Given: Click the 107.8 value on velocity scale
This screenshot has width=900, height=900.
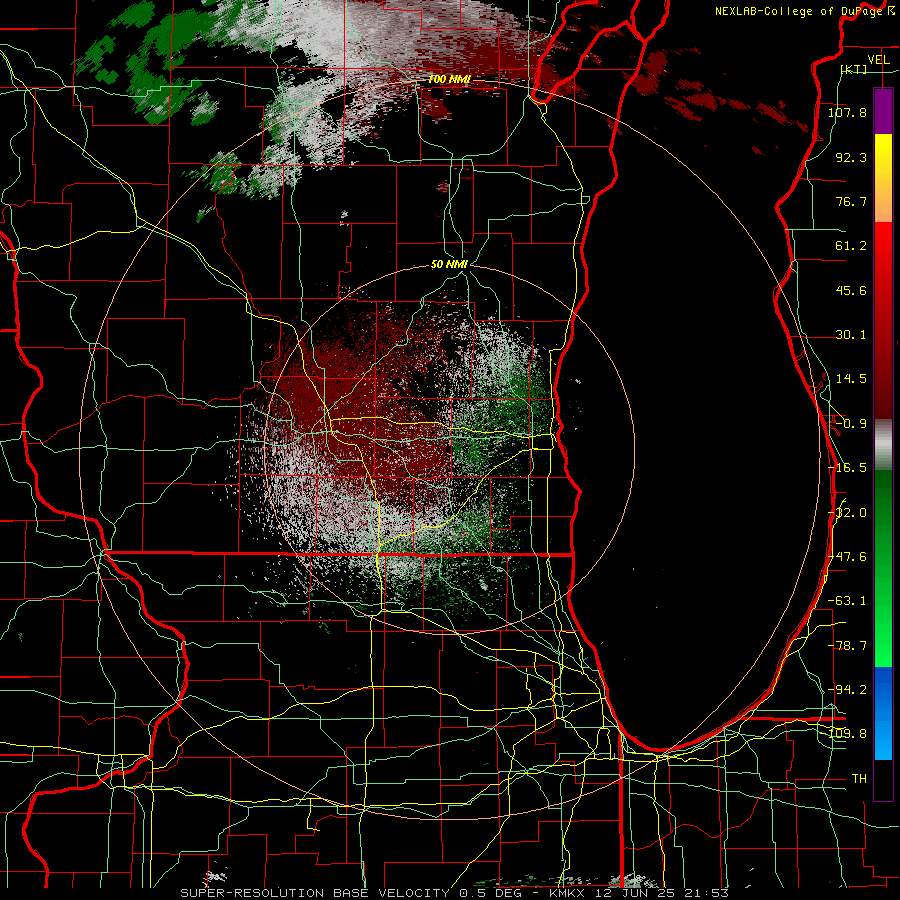Looking at the screenshot, I should 847,112.
